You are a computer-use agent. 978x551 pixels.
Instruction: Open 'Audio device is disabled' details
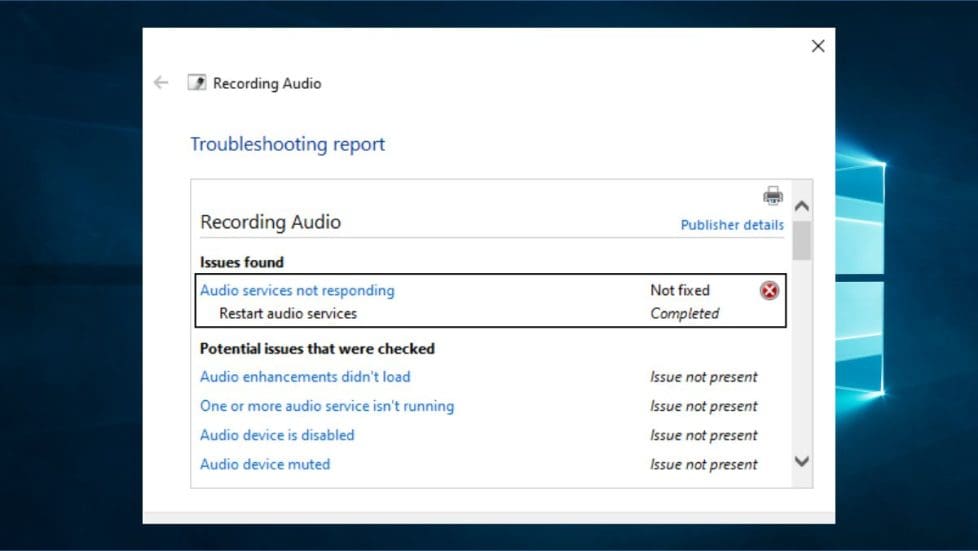pos(277,435)
